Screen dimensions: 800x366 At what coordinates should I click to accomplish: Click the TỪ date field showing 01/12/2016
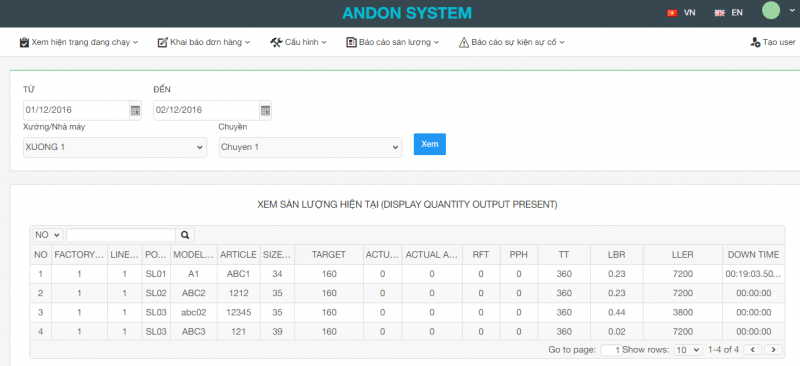click(76, 110)
